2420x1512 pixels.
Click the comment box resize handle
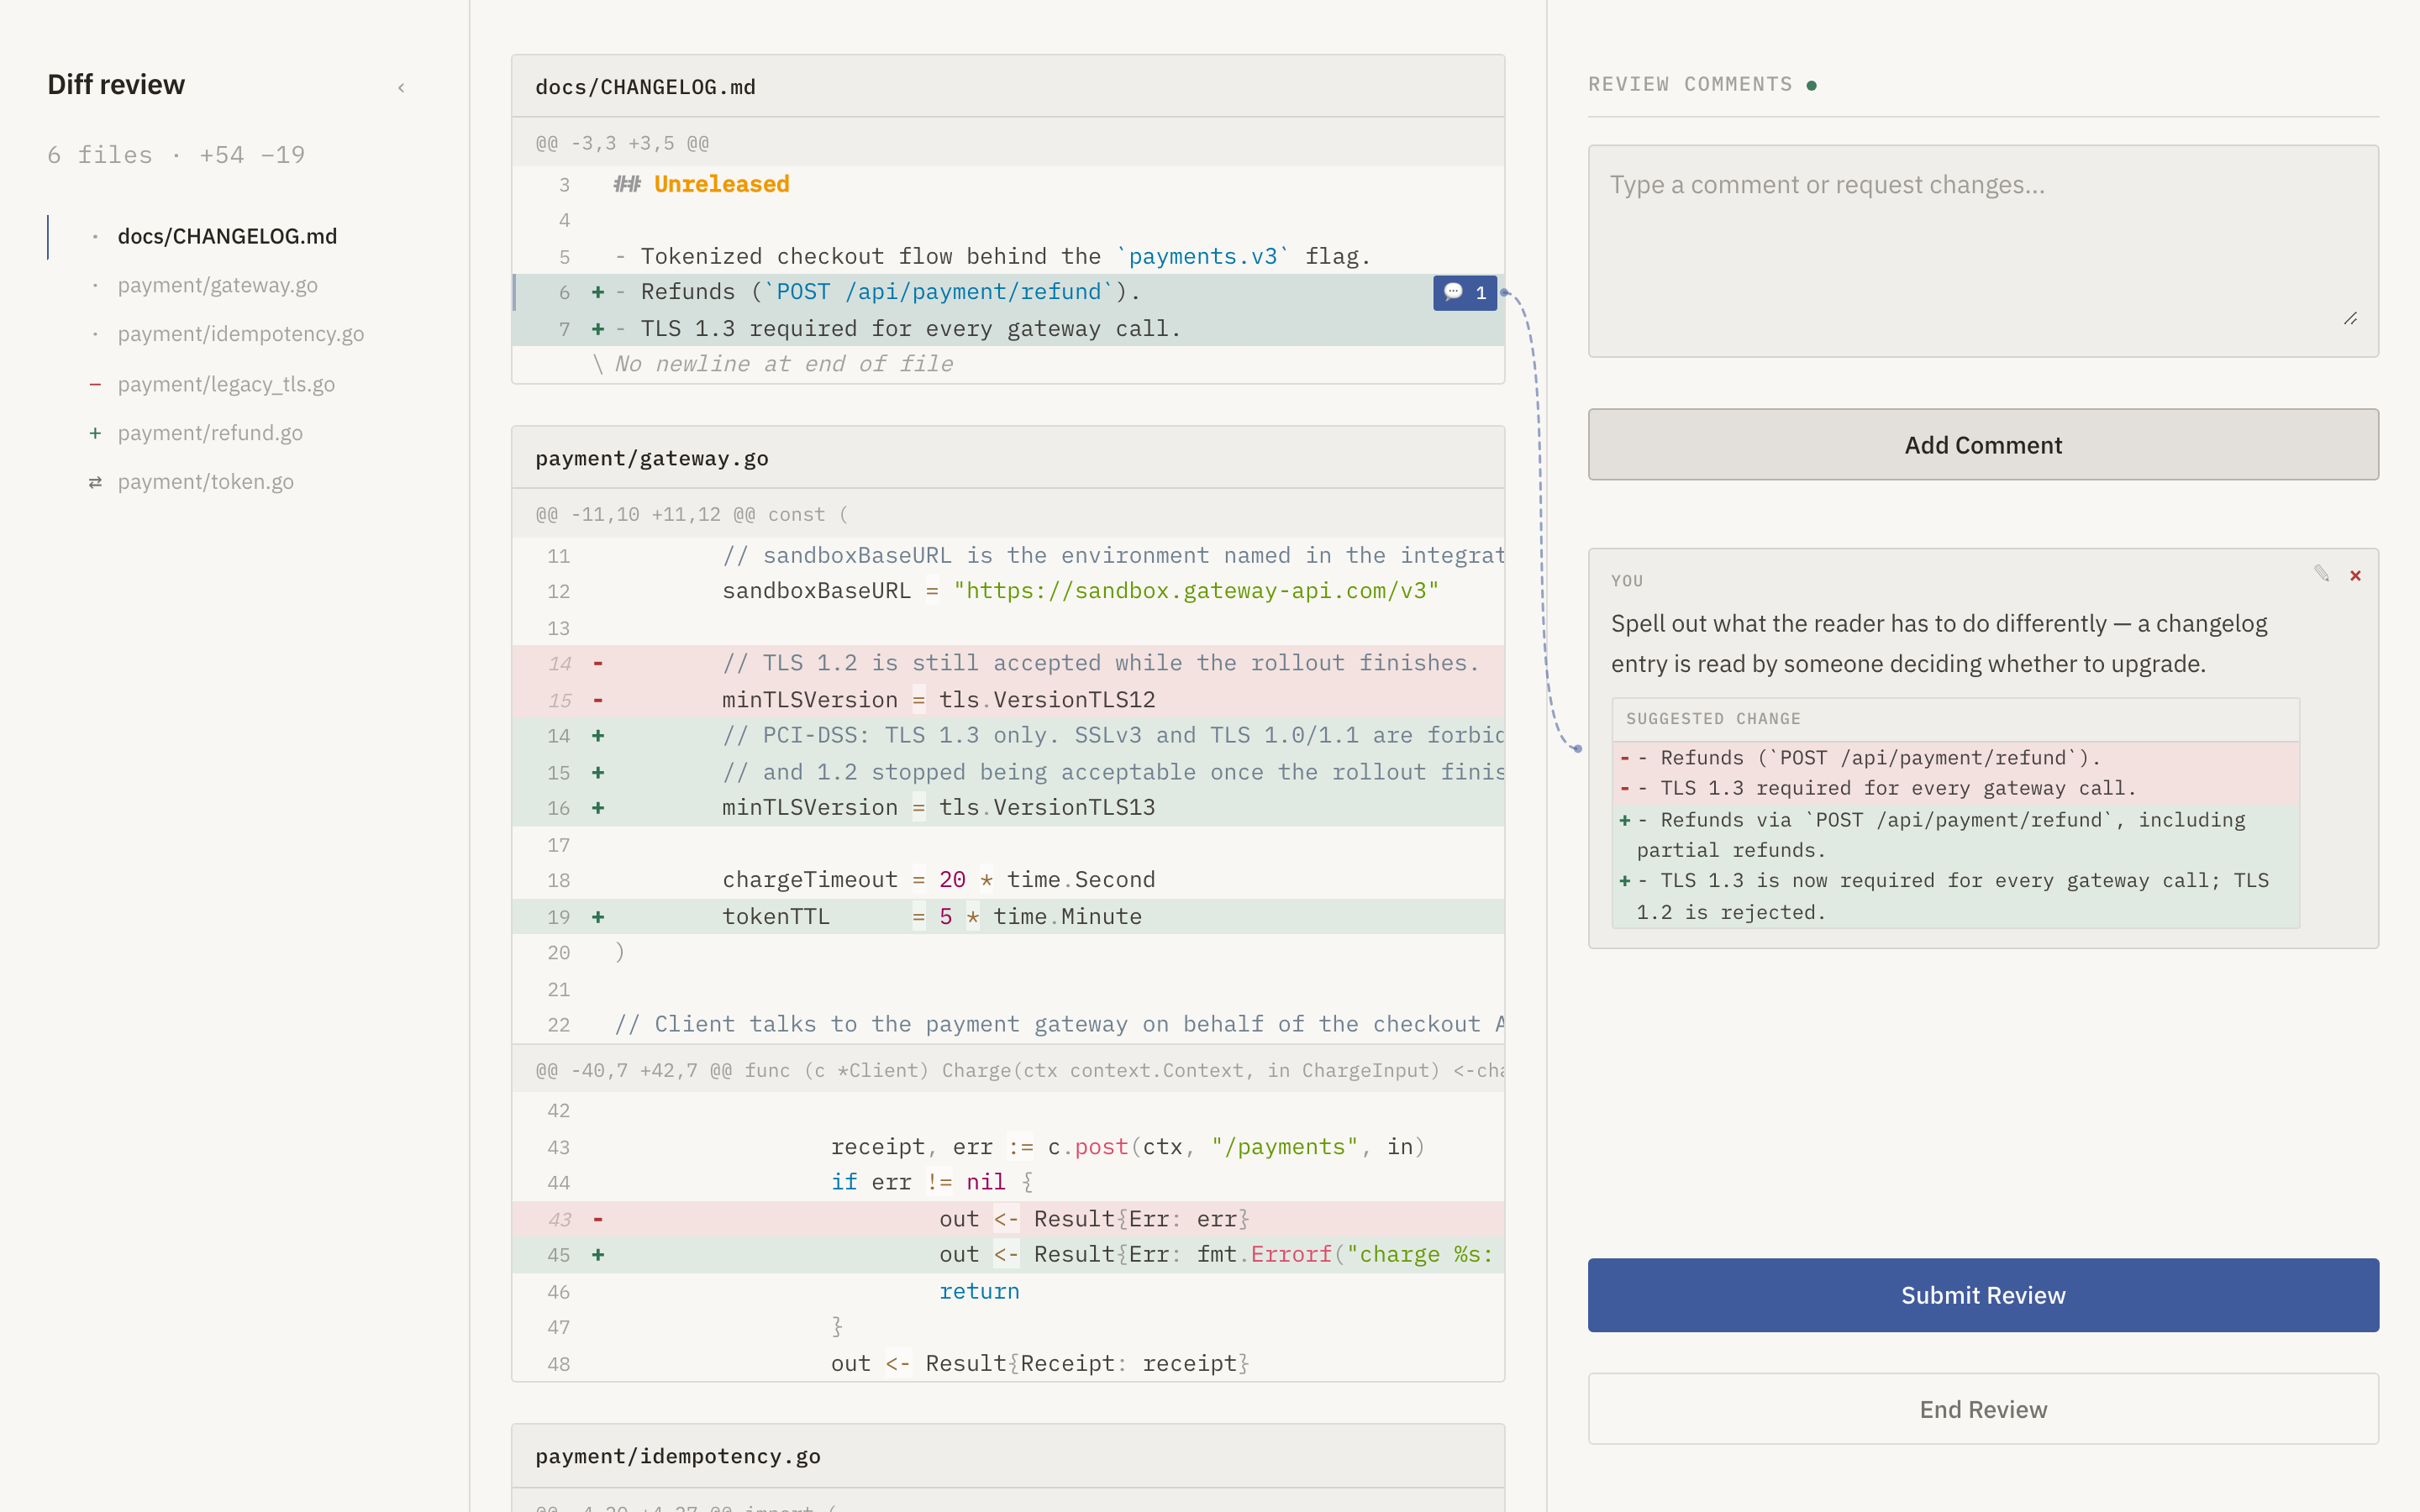pos(2350,319)
